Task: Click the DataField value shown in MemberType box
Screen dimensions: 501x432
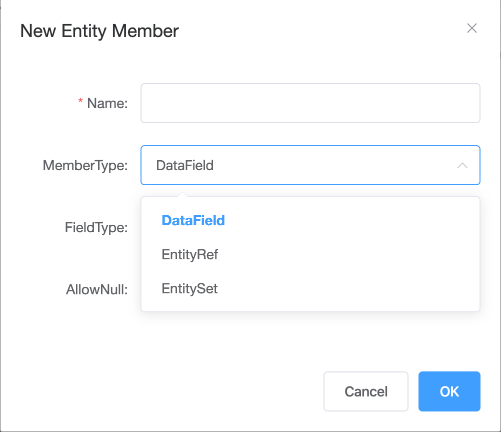Action: point(185,165)
